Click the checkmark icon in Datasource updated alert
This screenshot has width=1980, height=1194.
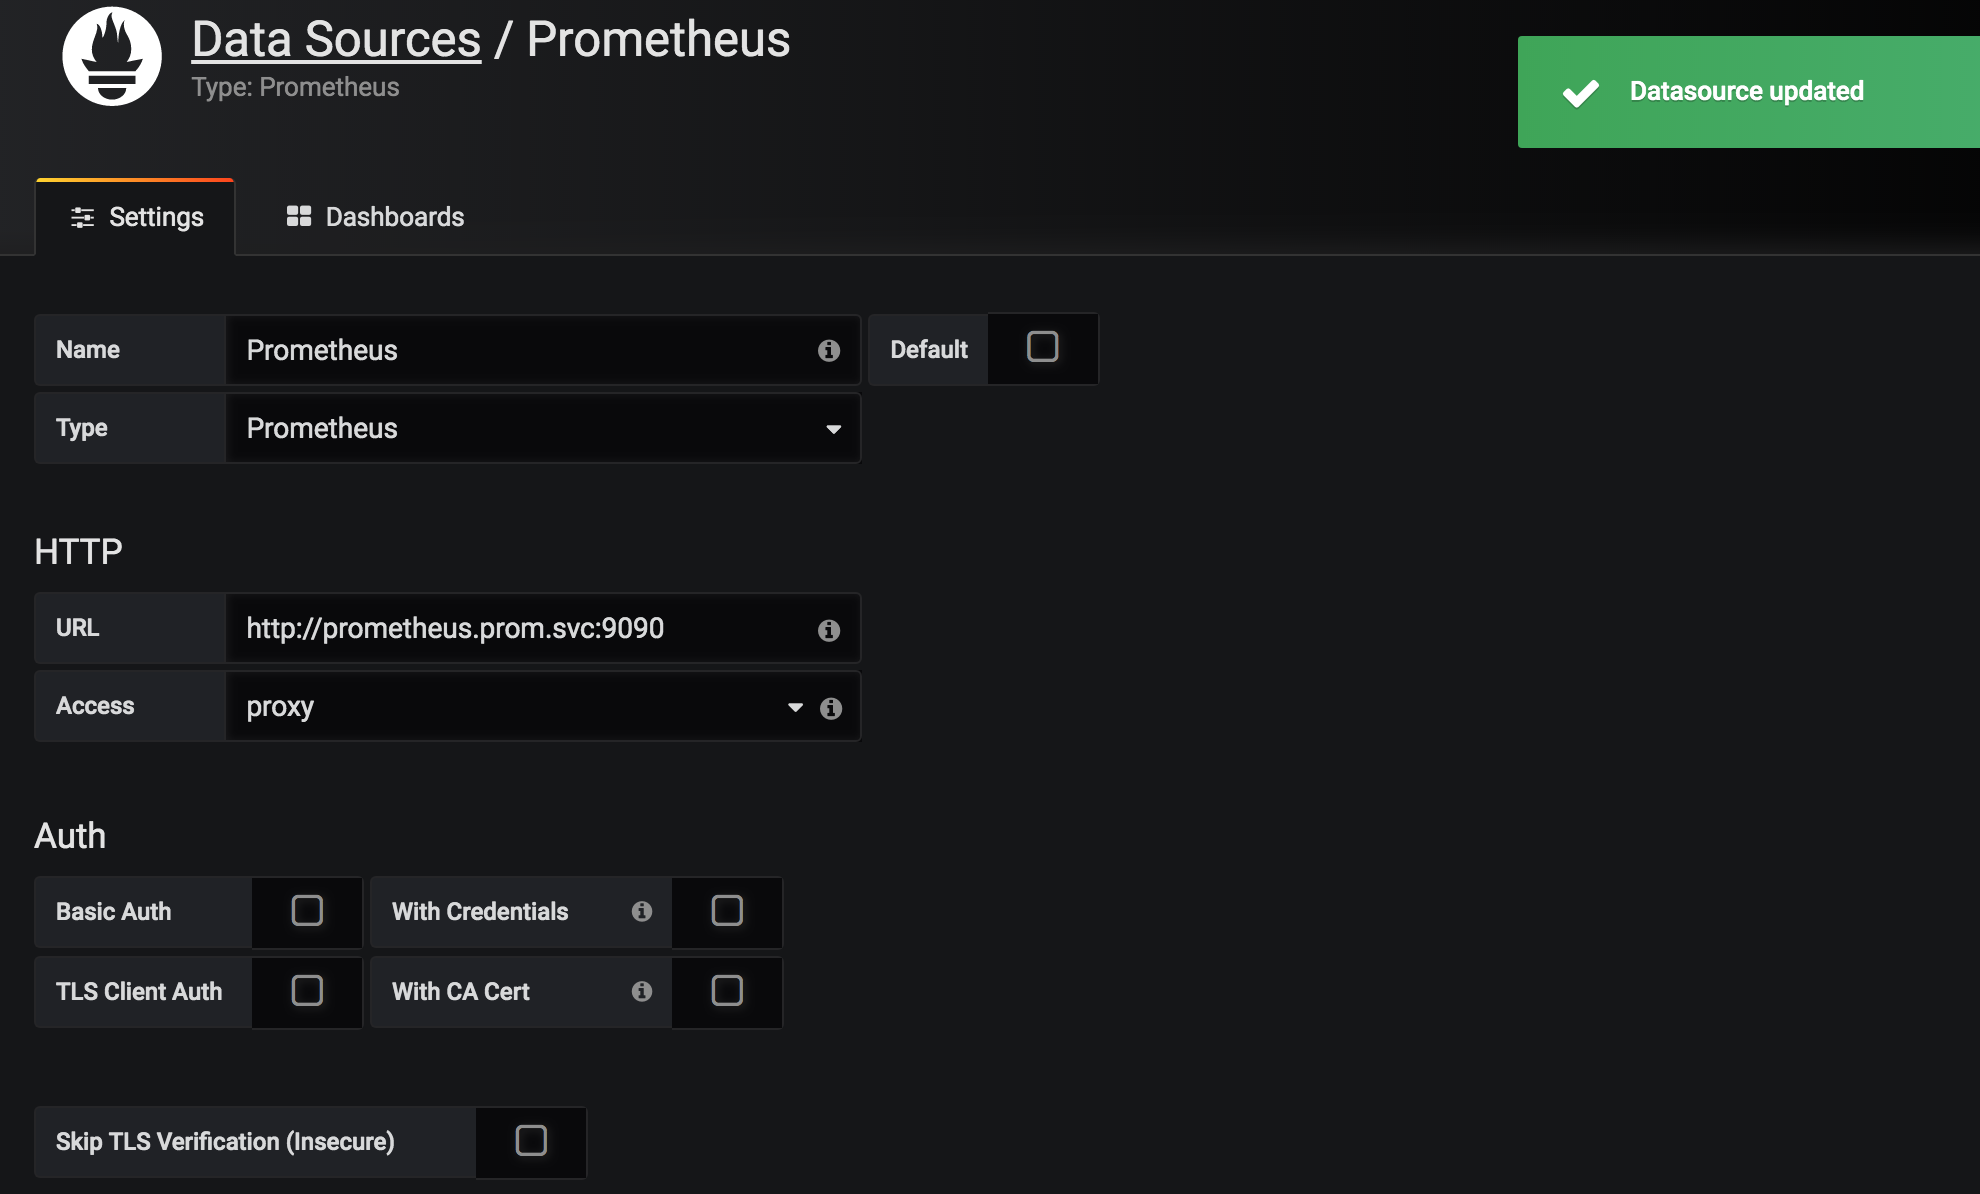1581,92
